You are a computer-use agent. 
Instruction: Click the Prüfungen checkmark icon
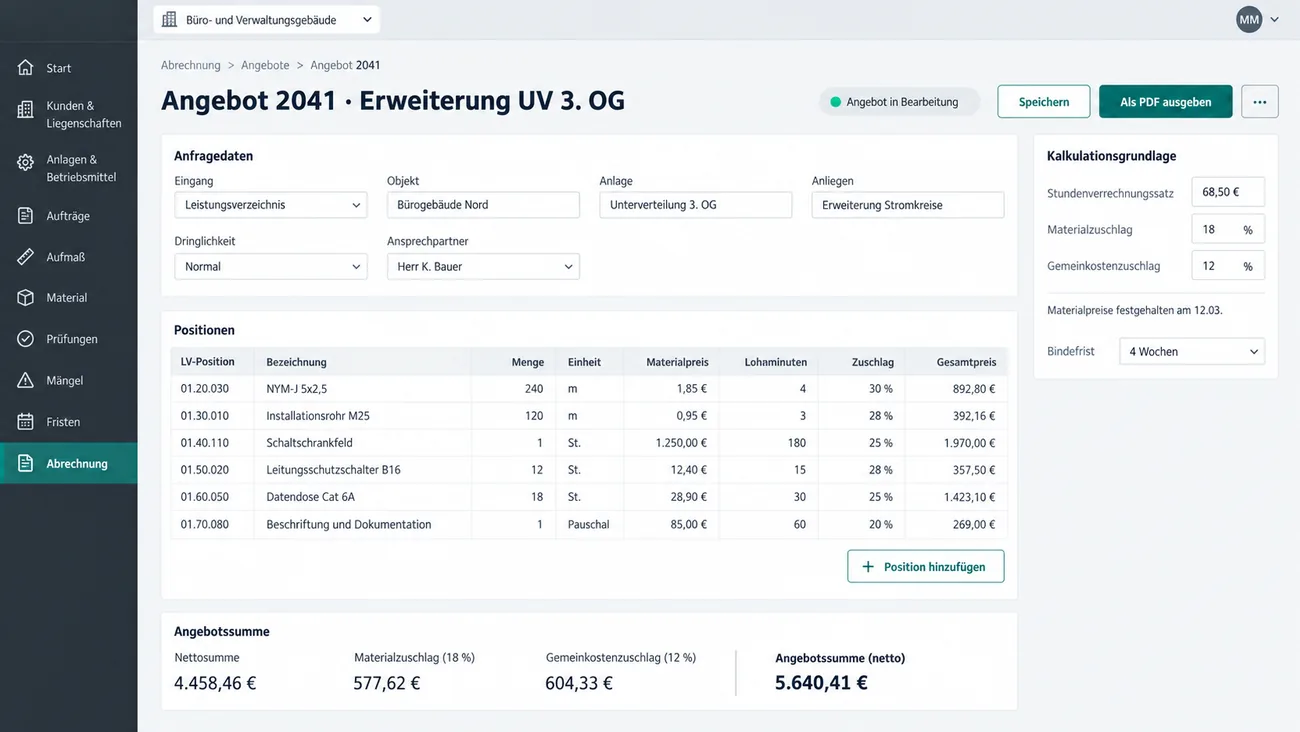tap(26, 339)
